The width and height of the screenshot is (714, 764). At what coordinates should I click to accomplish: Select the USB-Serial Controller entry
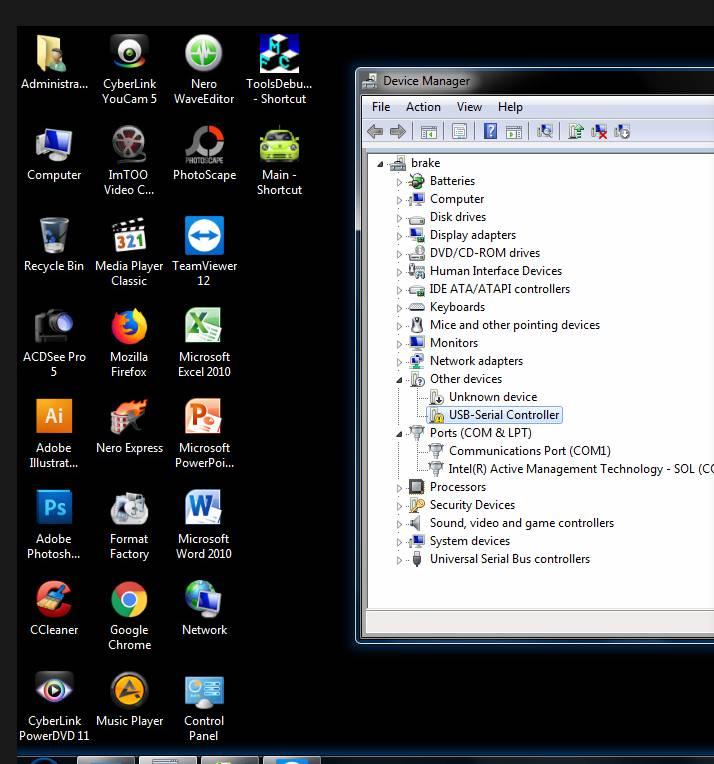point(503,415)
